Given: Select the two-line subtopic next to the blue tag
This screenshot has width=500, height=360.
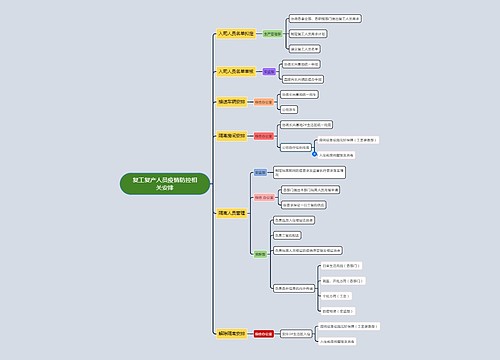Looking at the screenshot, I should point(309,172).
